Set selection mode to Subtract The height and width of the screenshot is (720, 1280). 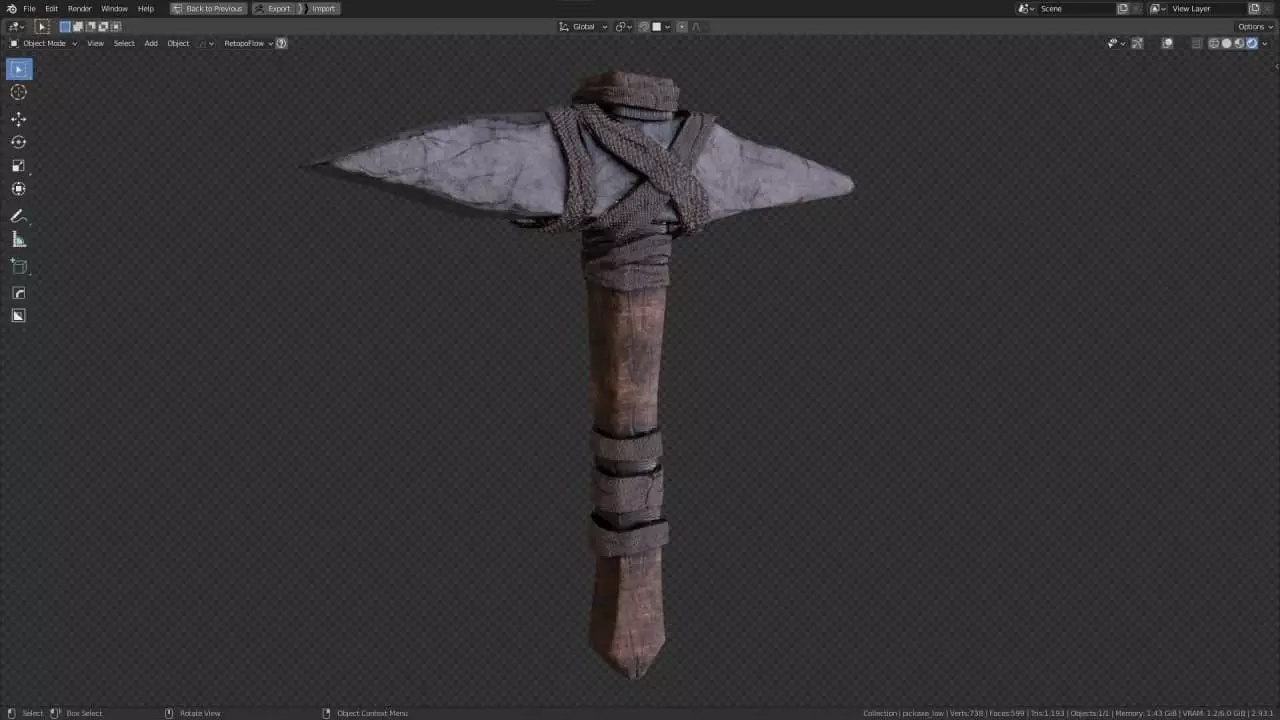[x=91, y=27]
